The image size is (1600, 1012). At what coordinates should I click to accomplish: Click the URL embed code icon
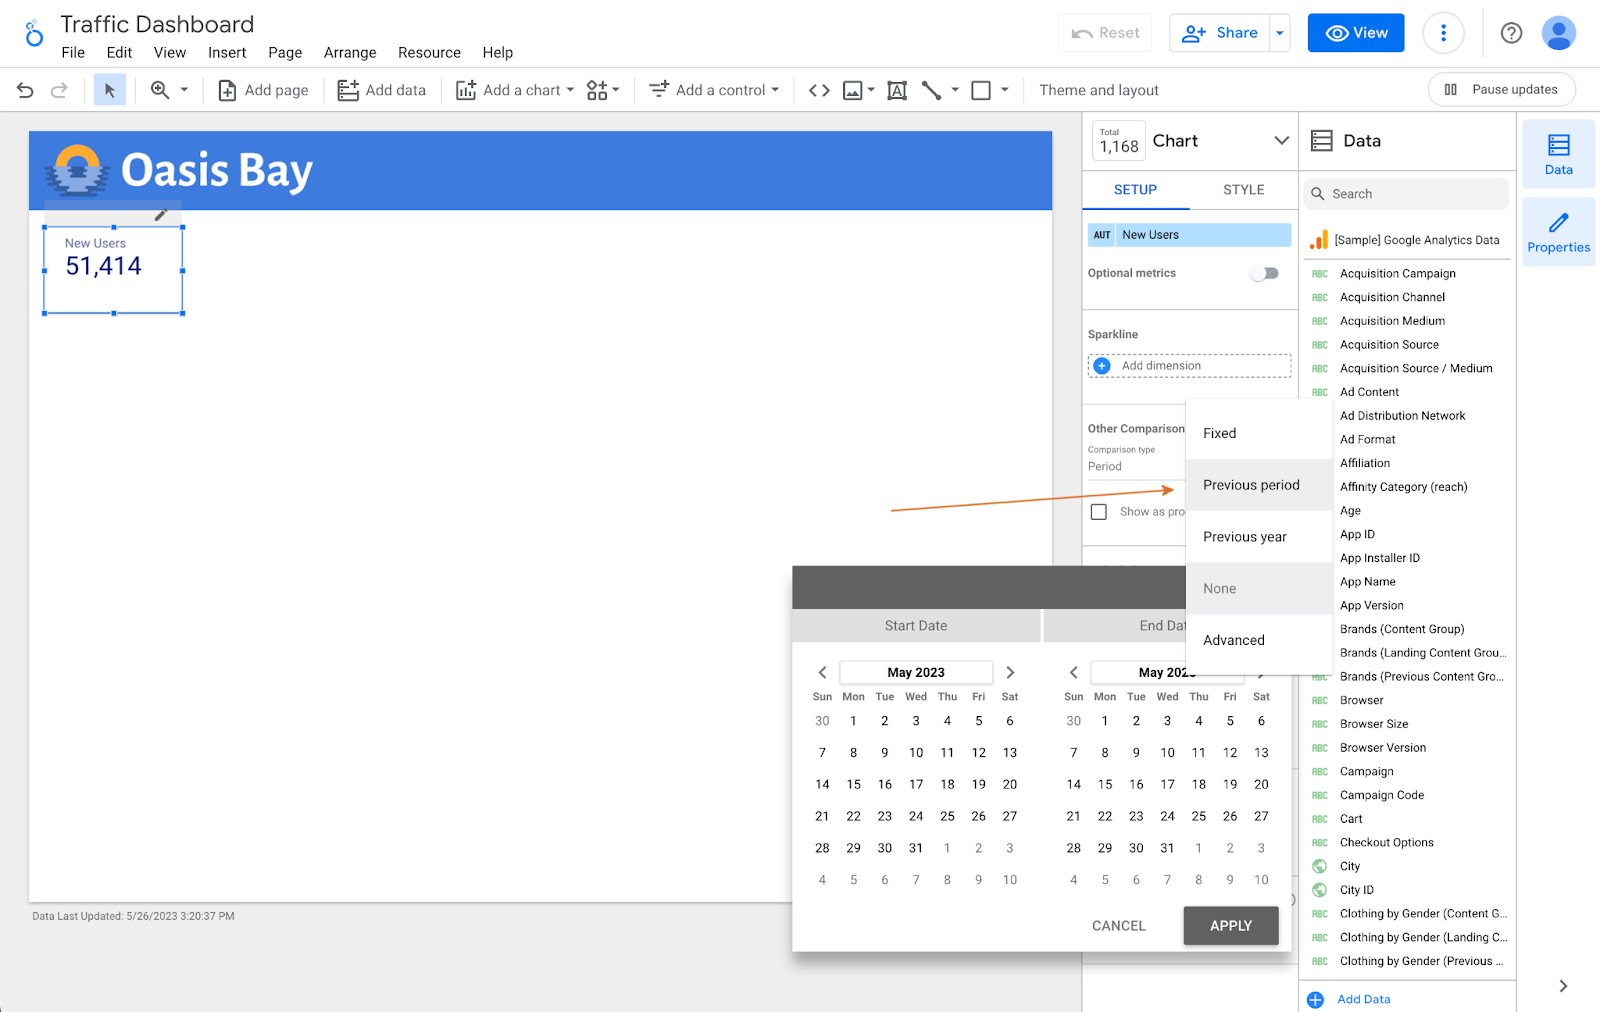click(819, 90)
